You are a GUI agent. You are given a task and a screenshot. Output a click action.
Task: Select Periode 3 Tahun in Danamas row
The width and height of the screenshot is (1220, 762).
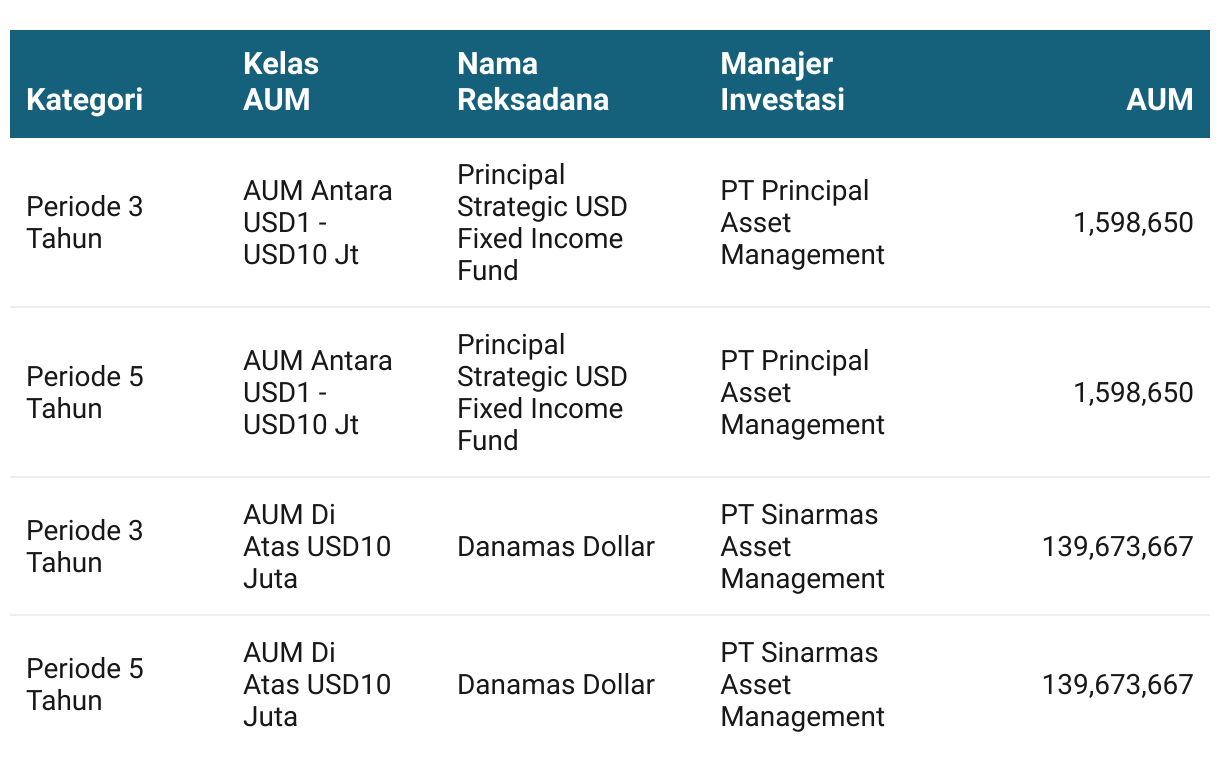[85, 546]
